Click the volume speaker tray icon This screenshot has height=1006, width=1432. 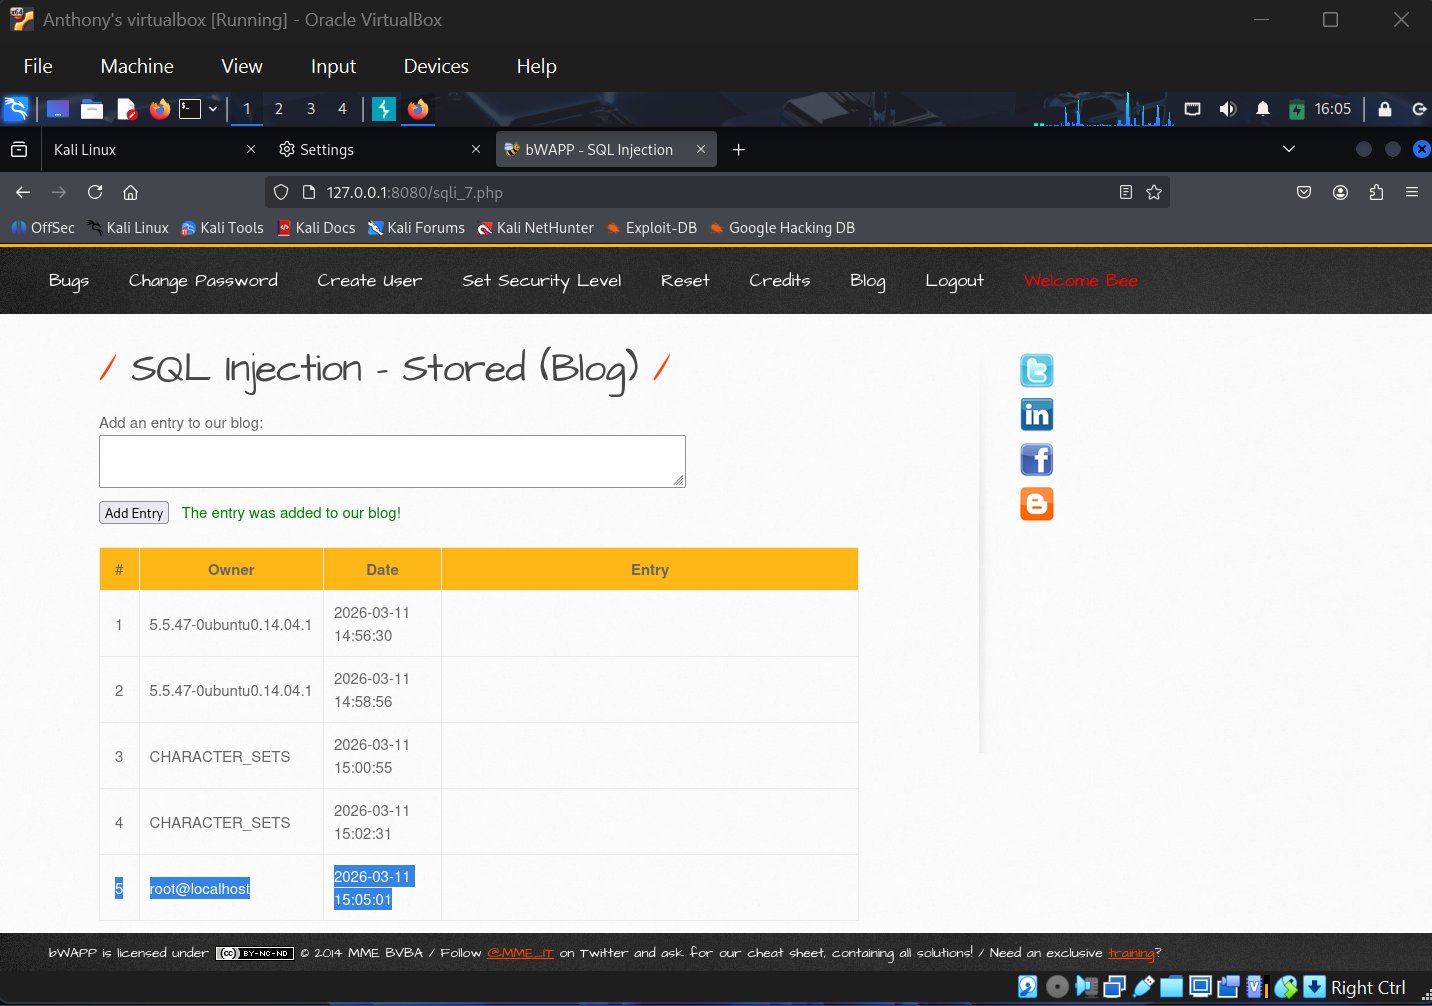pos(1228,109)
